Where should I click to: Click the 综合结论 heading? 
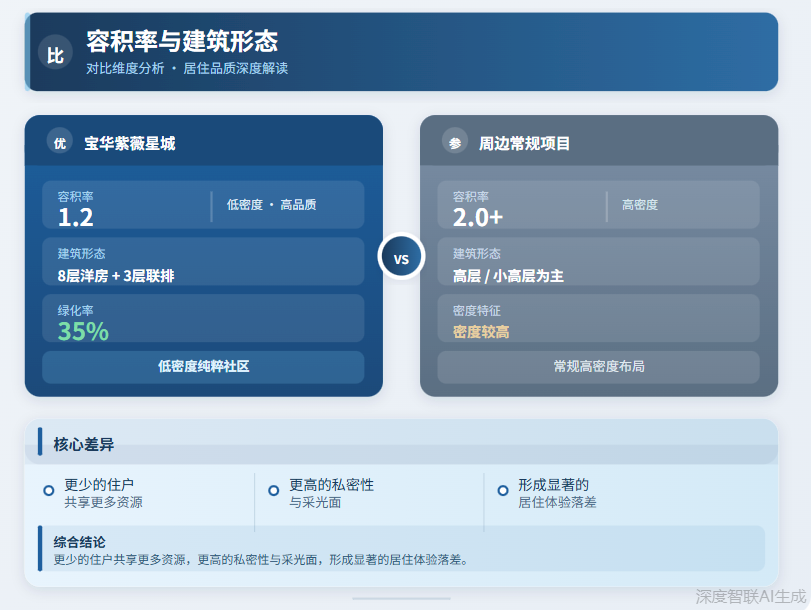coord(79,542)
